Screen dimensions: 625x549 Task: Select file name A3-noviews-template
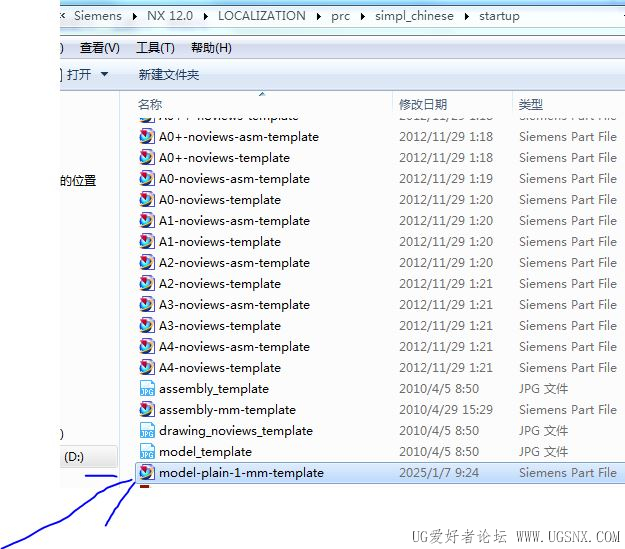click(x=220, y=326)
